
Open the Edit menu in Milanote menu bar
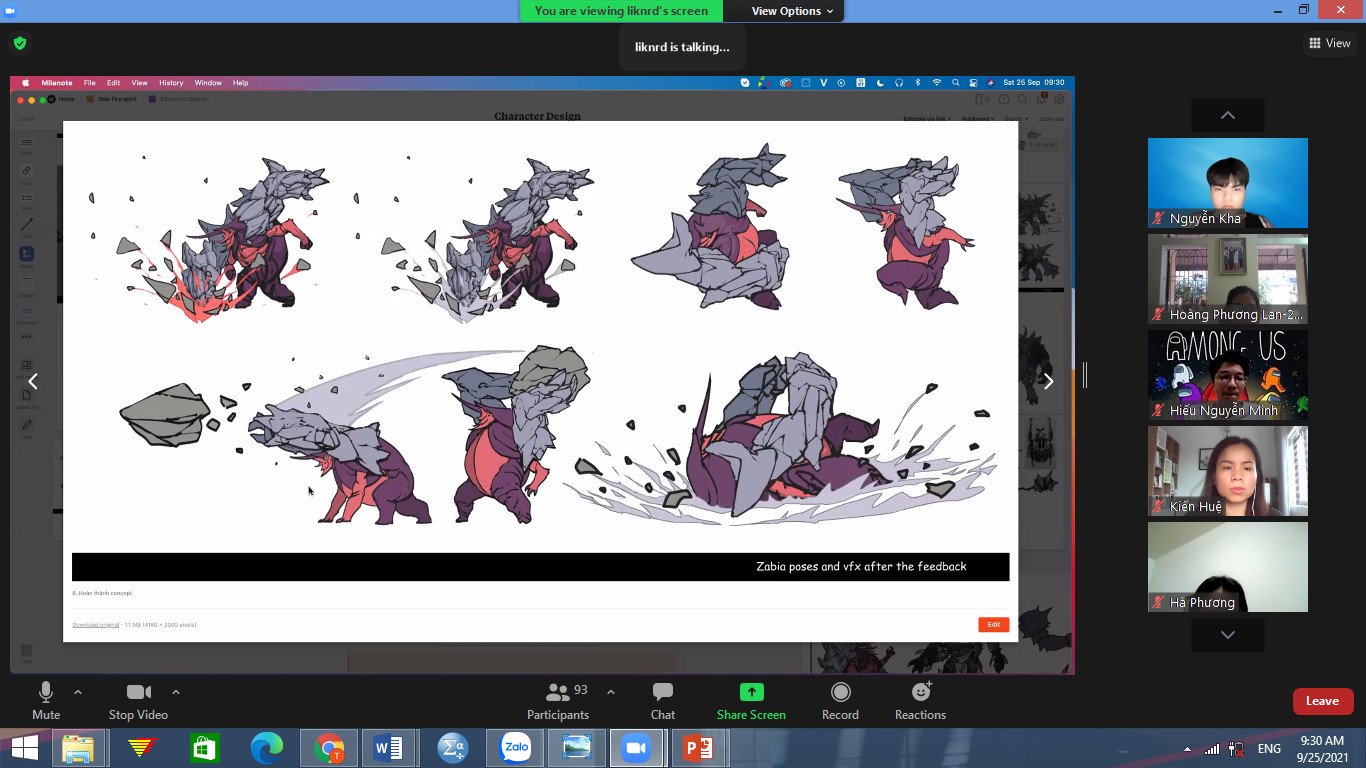tap(114, 83)
